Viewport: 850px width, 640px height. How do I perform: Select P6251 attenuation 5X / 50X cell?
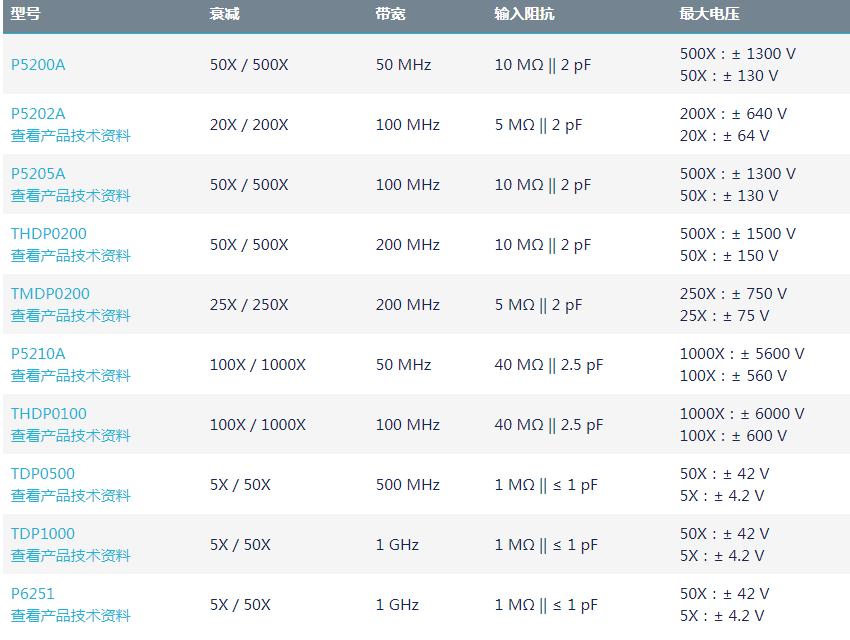tap(240, 605)
